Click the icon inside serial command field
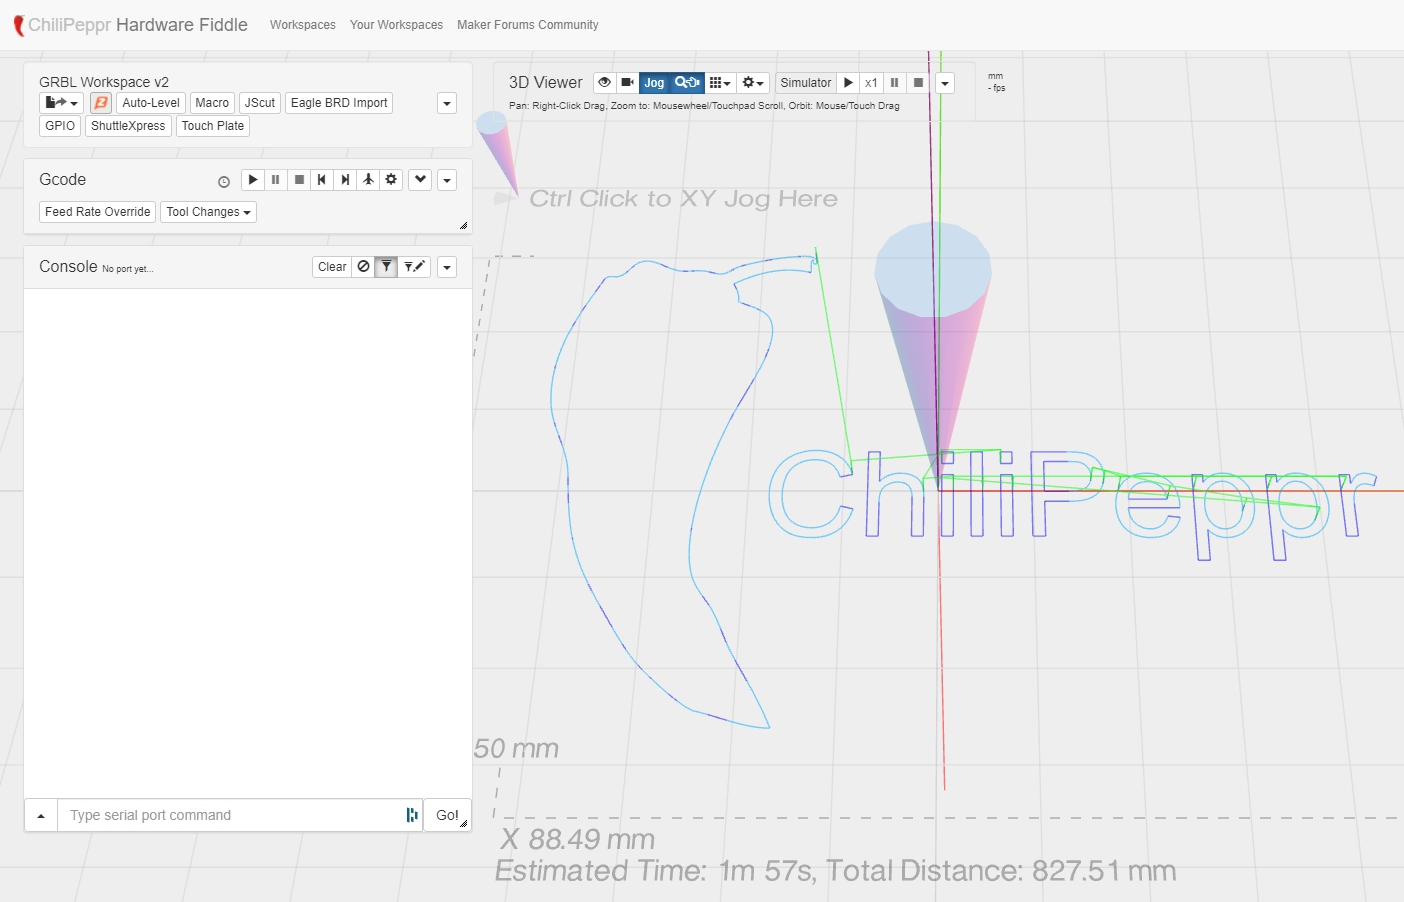1404x902 pixels. 411,815
